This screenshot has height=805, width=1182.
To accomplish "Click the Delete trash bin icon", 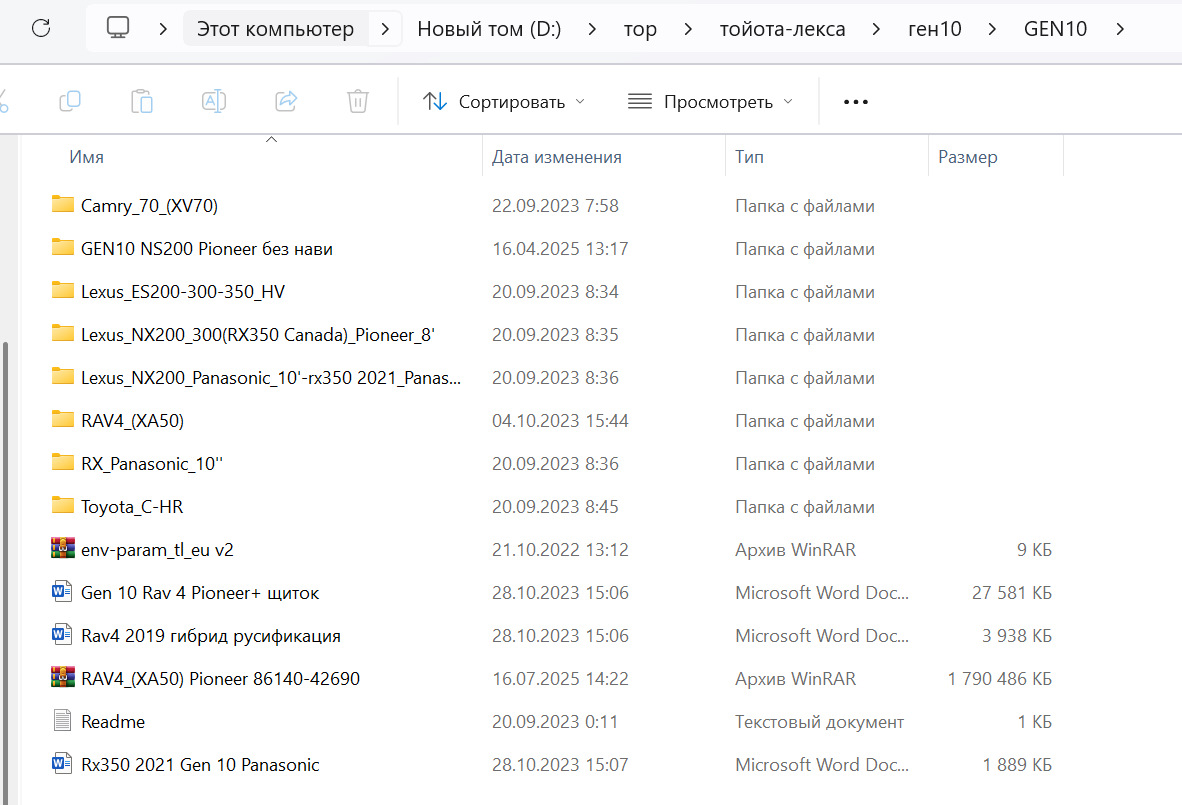I will 358,101.
